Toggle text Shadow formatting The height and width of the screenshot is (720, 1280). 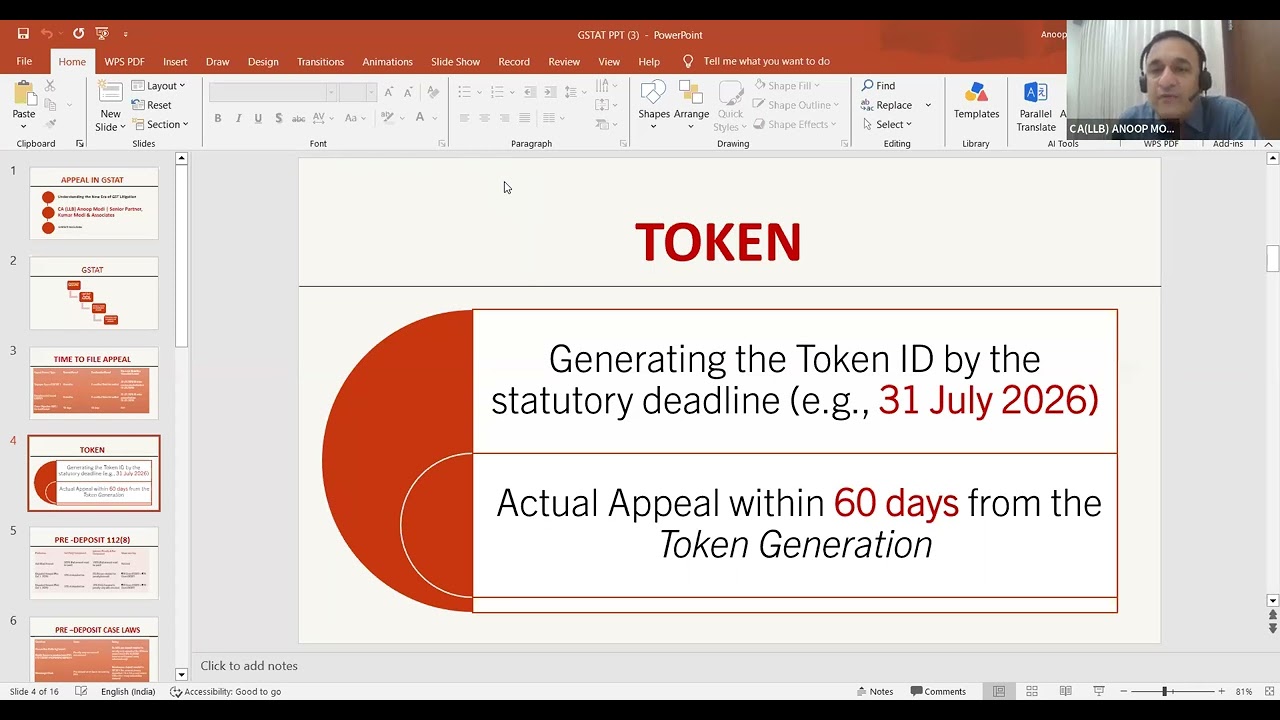tap(278, 118)
